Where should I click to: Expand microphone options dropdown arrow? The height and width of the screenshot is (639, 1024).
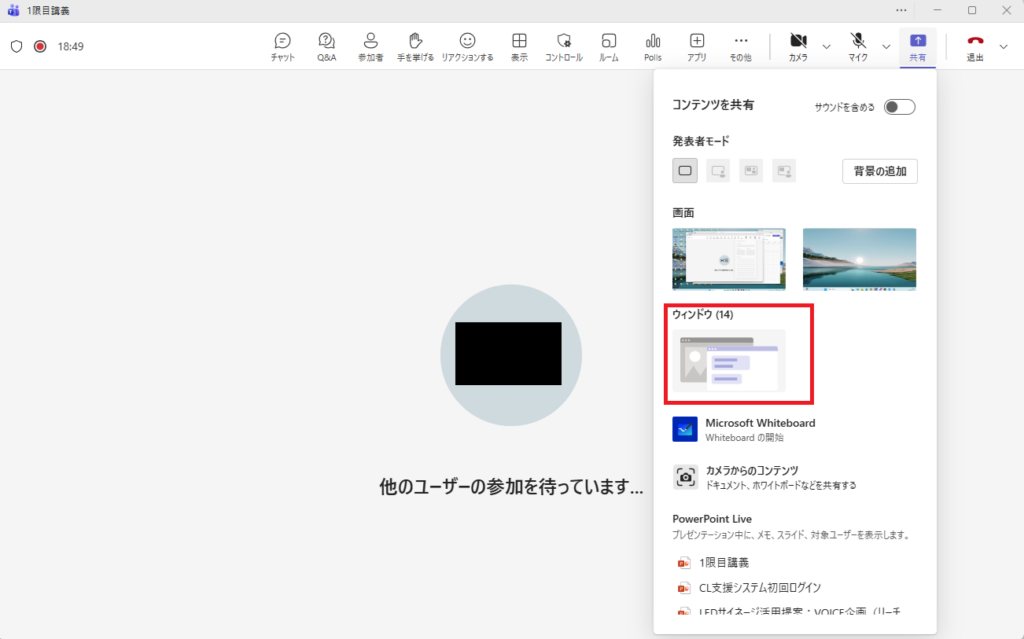tap(886, 46)
